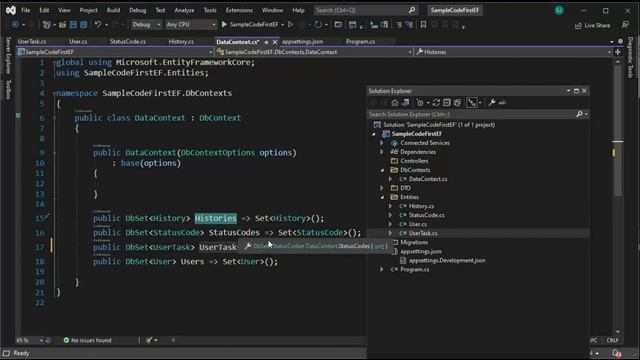Expand Program.cs node in Solution Explorer
The height and width of the screenshot is (360, 640).
coord(382,269)
